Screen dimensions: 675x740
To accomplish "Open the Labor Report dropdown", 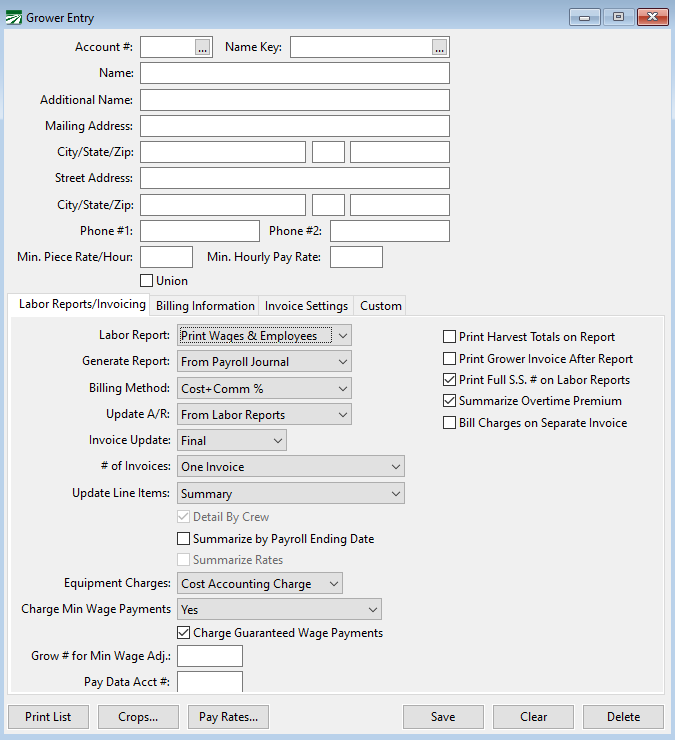I will (265, 336).
